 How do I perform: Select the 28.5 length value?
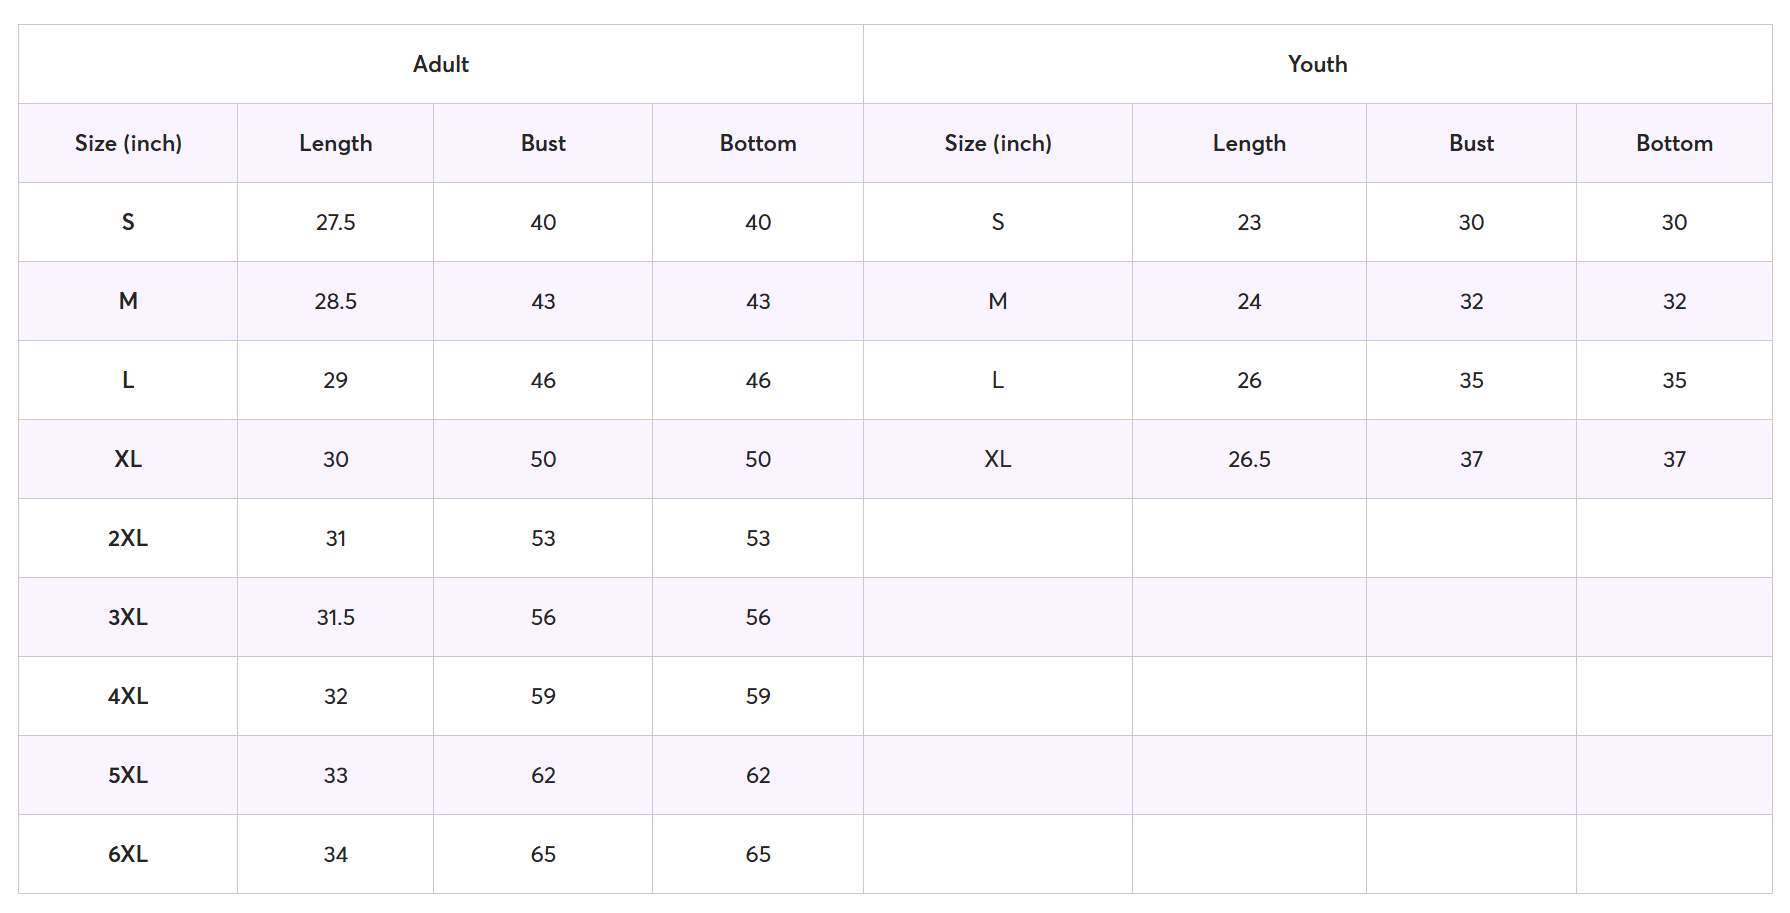[335, 301]
